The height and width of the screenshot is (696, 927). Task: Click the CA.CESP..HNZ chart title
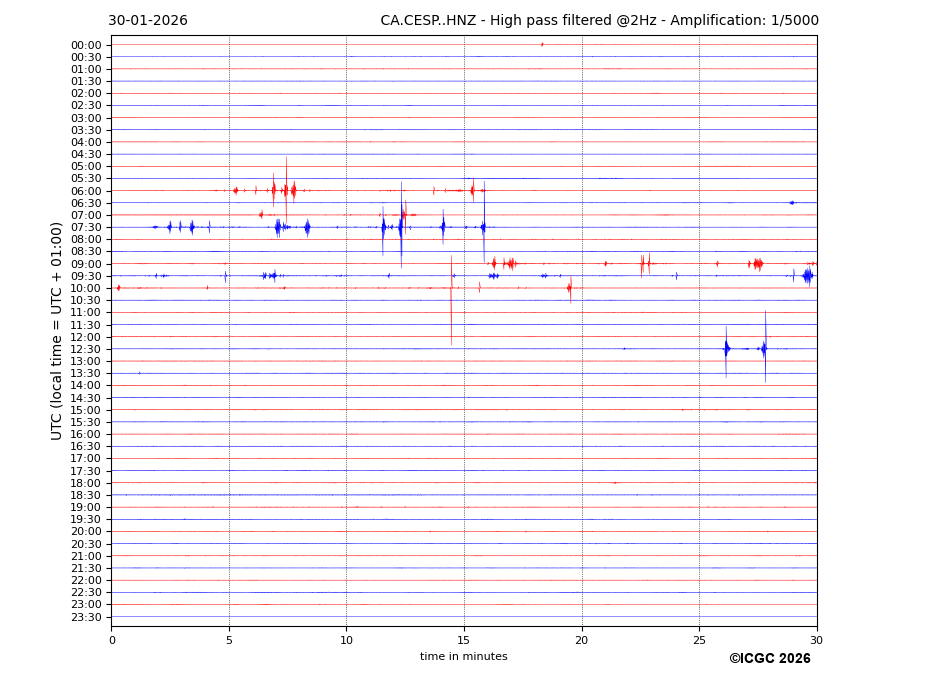599,21
